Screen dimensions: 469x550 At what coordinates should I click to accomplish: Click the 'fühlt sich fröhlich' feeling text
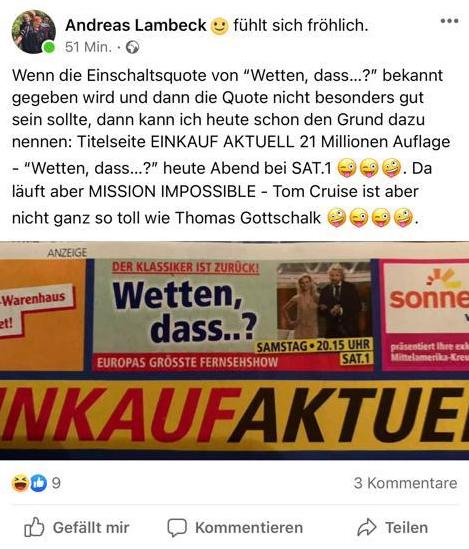point(301,25)
